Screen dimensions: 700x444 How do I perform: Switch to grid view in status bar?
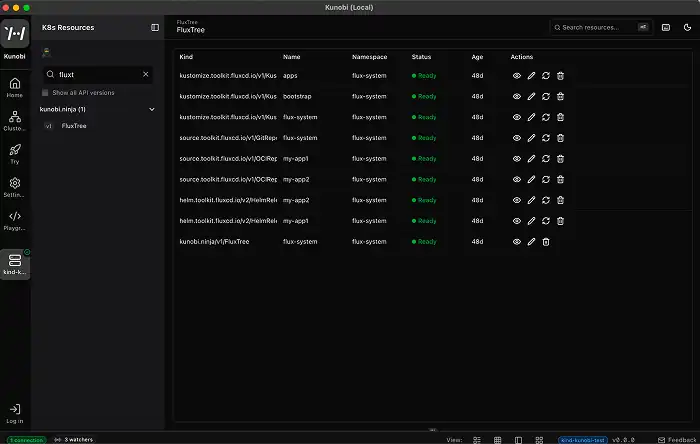point(539,440)
